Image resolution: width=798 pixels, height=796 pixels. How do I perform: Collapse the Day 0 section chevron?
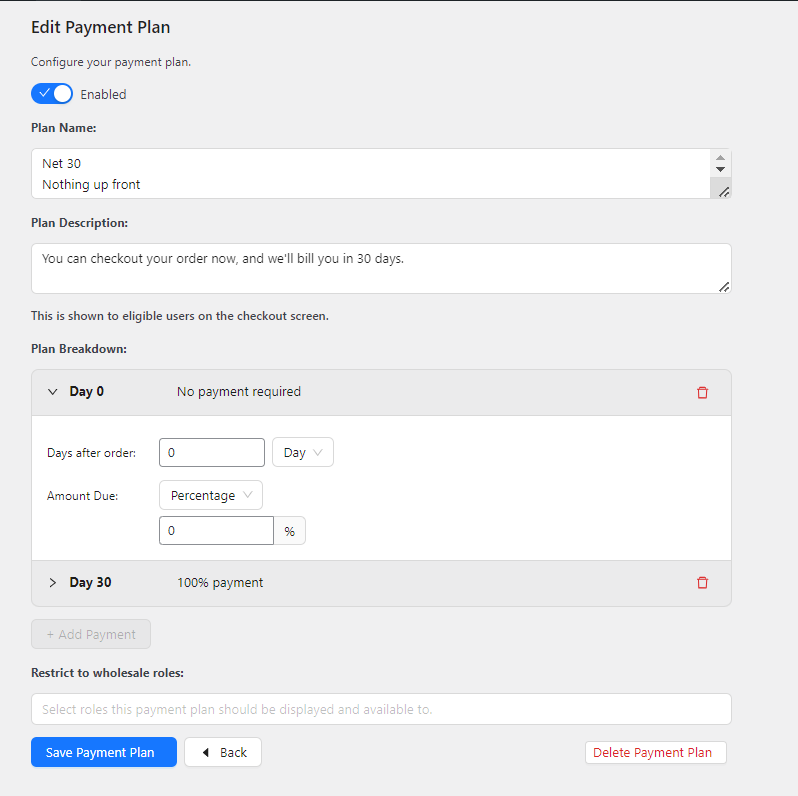coord(52,391)
